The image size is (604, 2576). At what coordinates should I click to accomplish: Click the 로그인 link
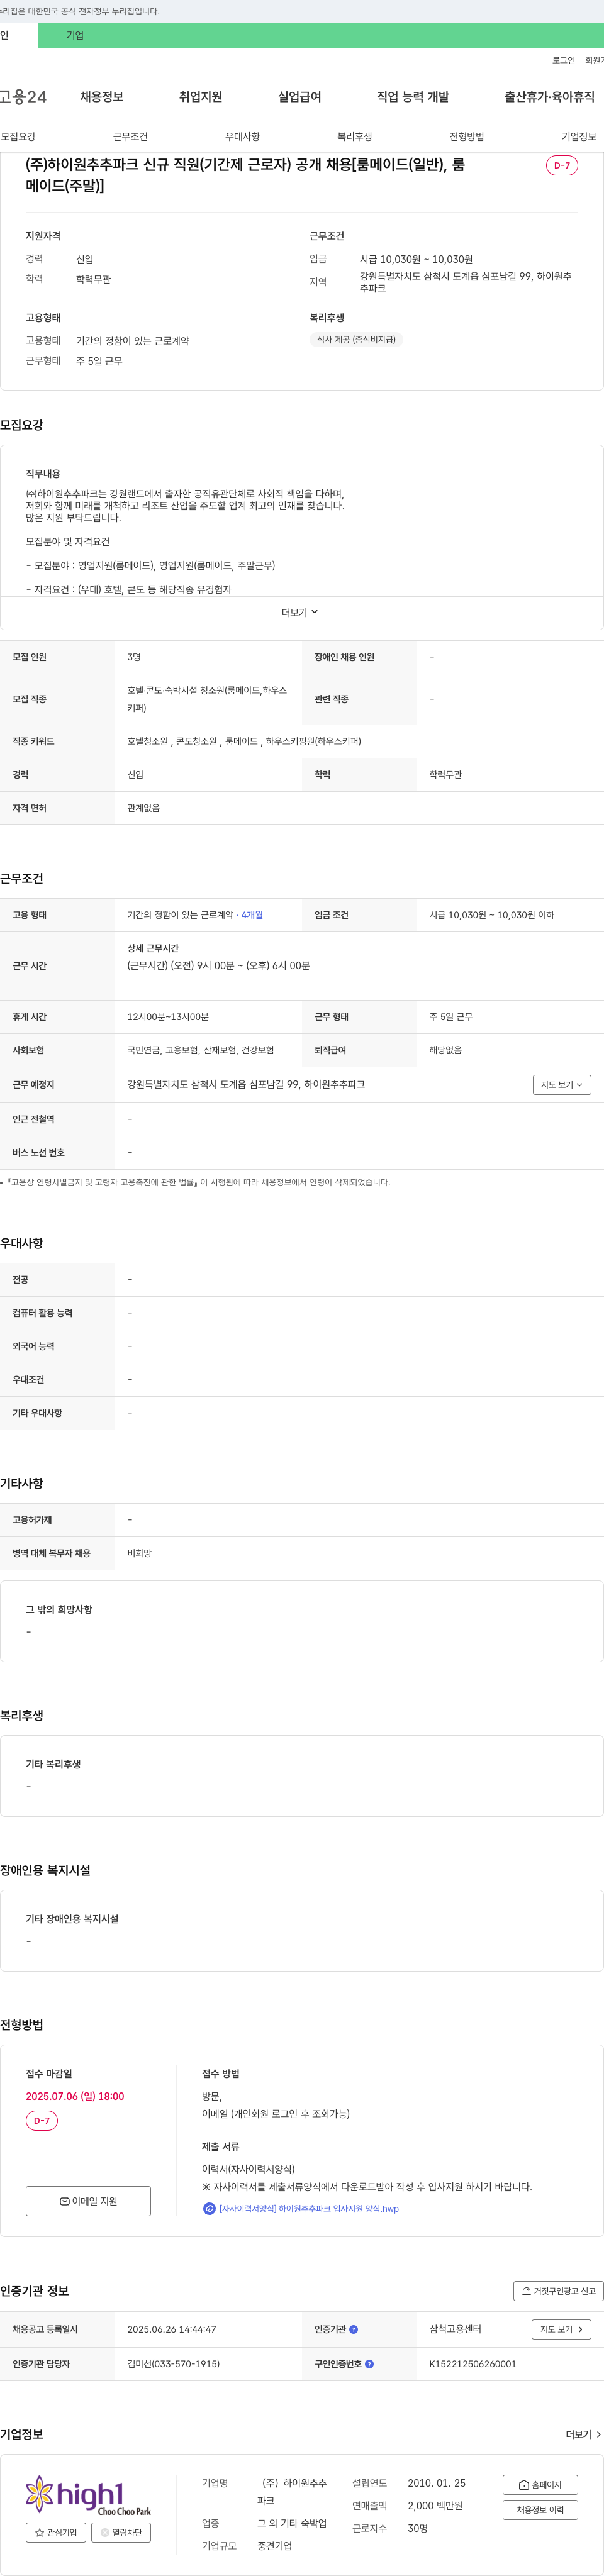click(563, 60)
